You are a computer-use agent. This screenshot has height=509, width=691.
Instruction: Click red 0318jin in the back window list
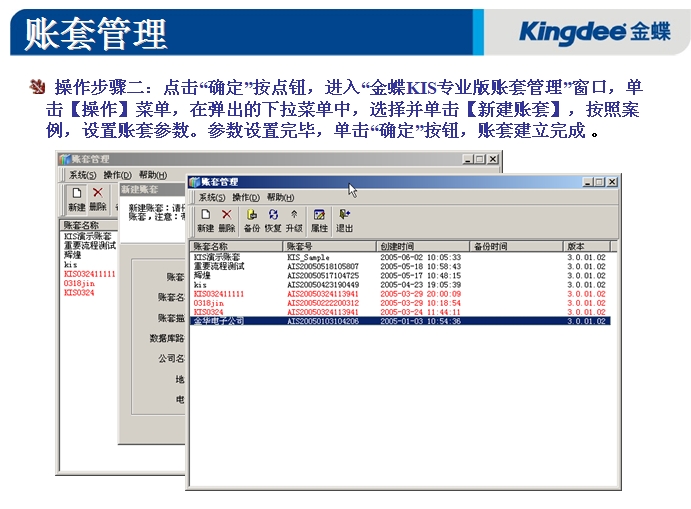pyautogui.click(x=79, y=283)
